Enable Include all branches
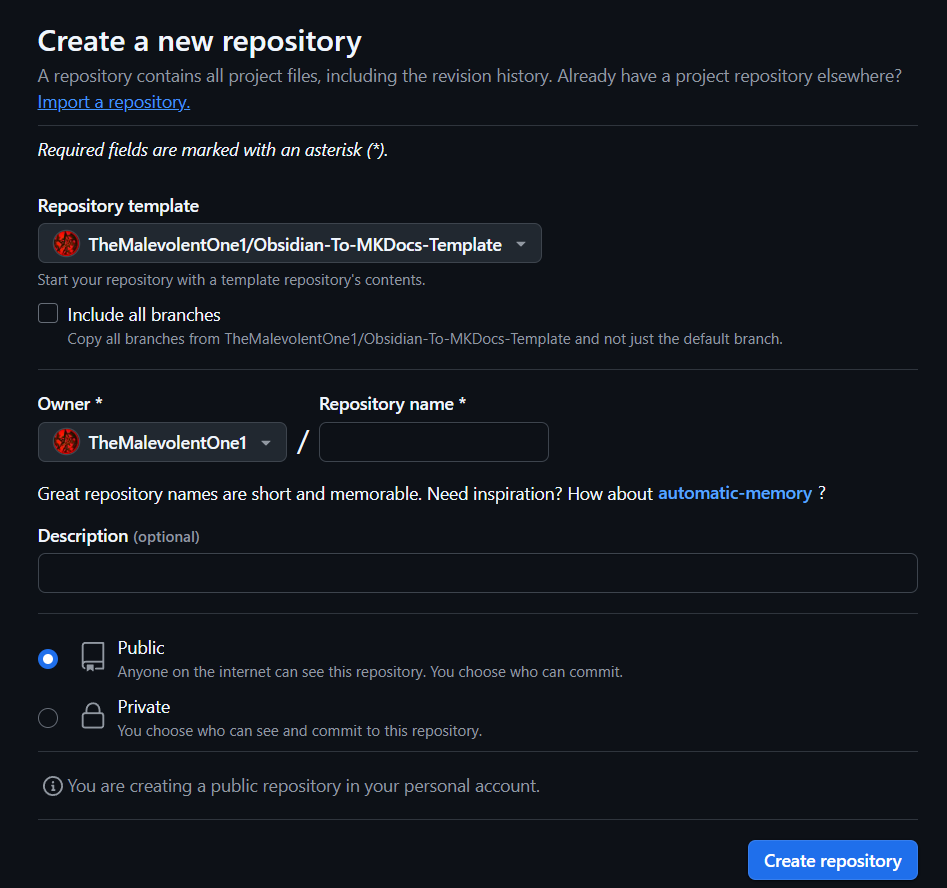The height and width of the screenshot is (888, 947). click(x=47, y=312)
